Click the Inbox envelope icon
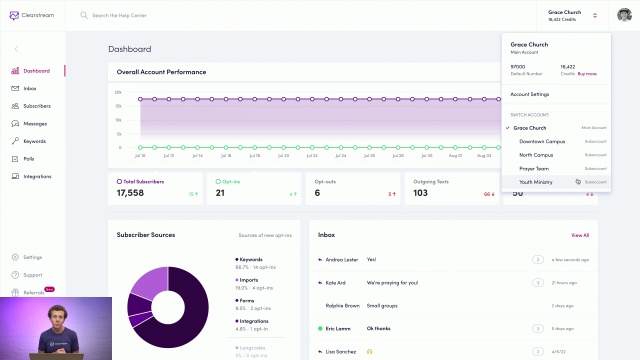 [x=15, y=88]
